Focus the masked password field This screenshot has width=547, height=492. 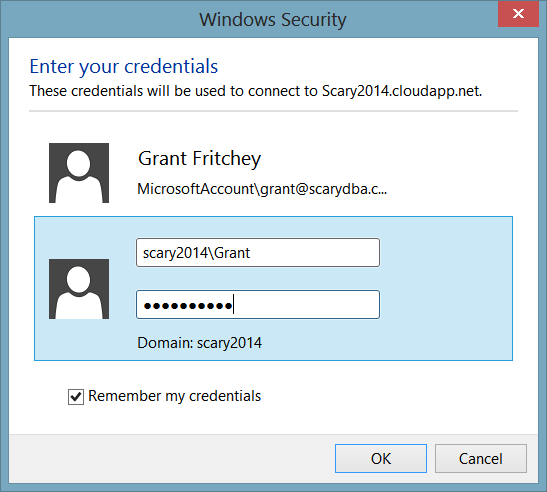pos(258,304)
